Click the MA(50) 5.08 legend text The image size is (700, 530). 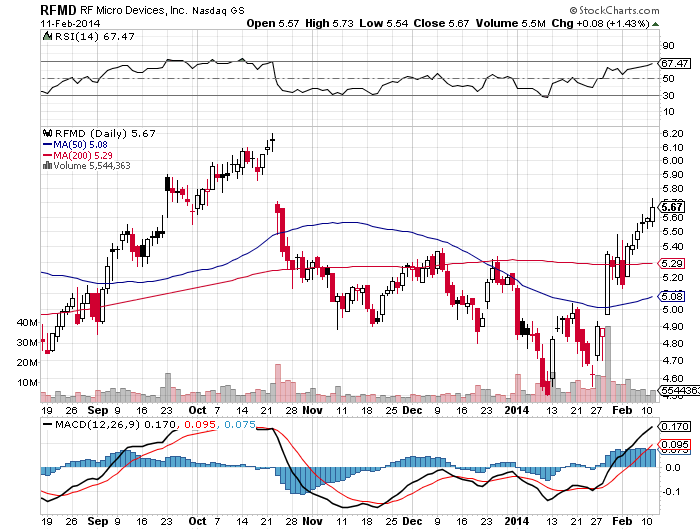coord(80,144)
